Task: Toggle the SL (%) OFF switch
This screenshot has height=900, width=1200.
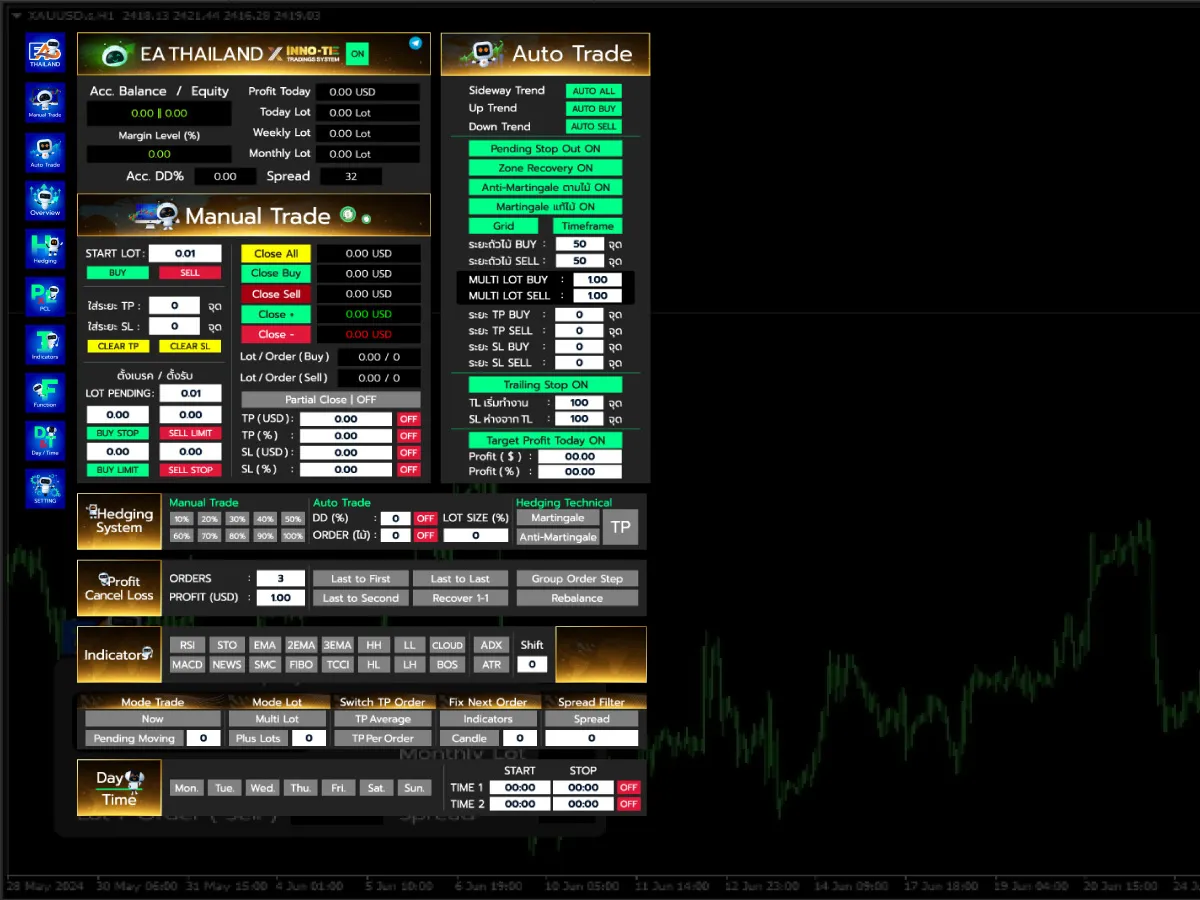Action: click(408, 469)
